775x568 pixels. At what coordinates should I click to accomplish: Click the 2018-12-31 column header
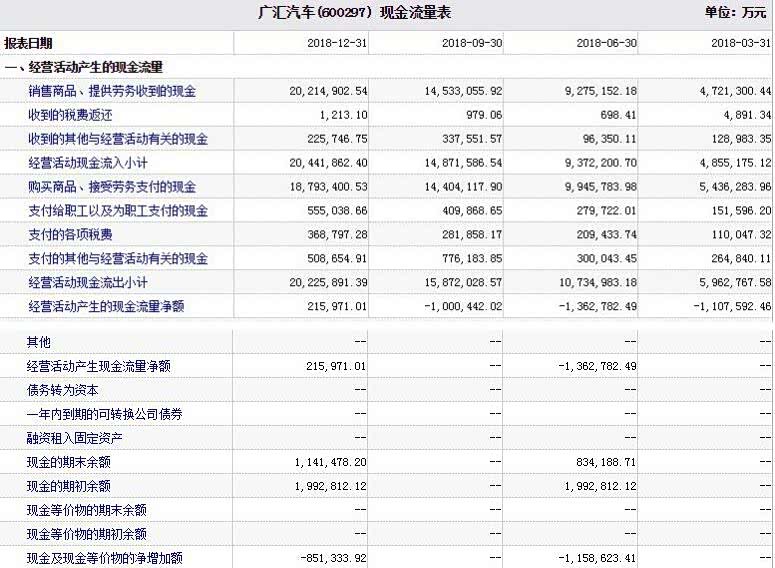(x=337, y=44)
